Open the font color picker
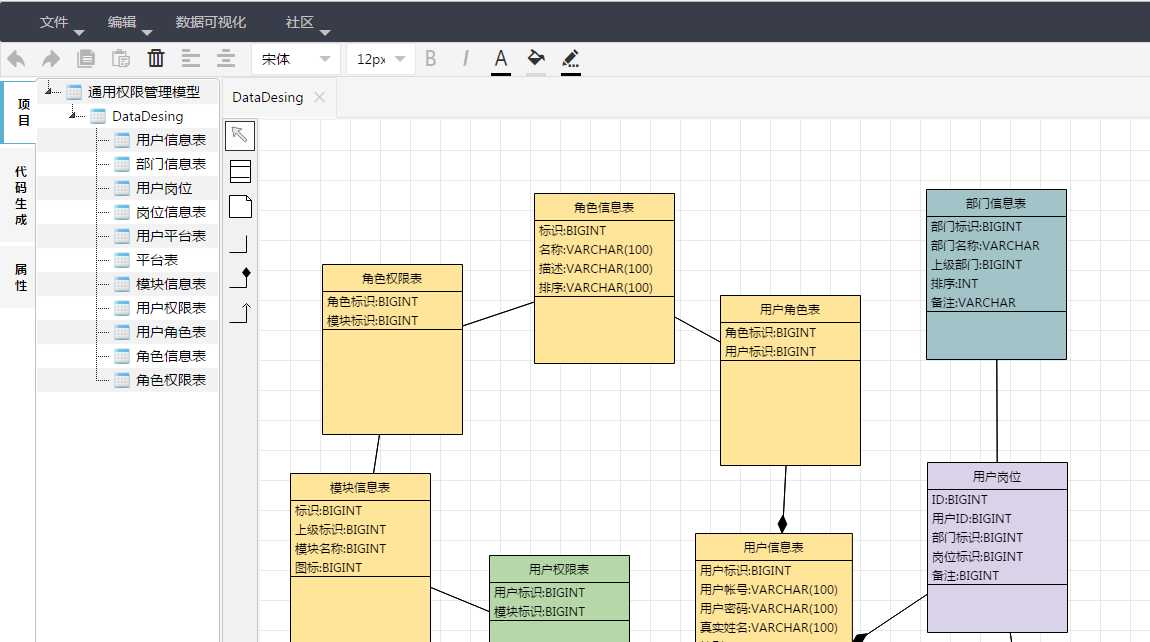Viewport: 1150px width, 642px height. [501, 60]
